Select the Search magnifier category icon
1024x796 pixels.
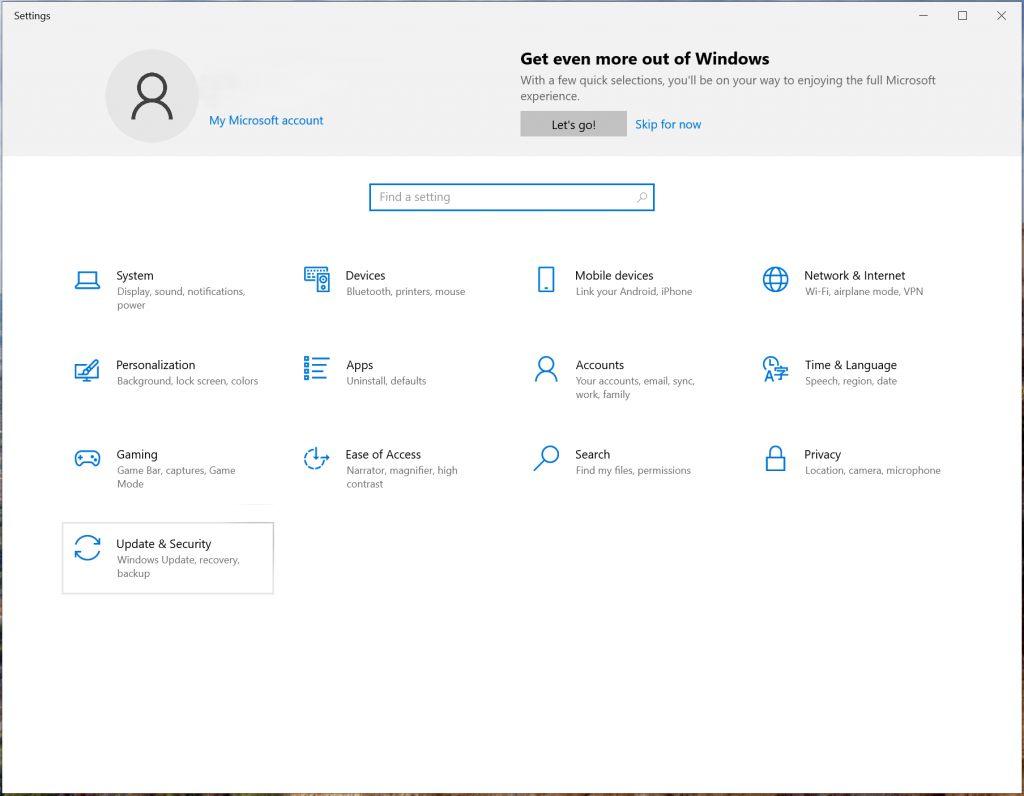pyautogui.click(x=546, y=458)
